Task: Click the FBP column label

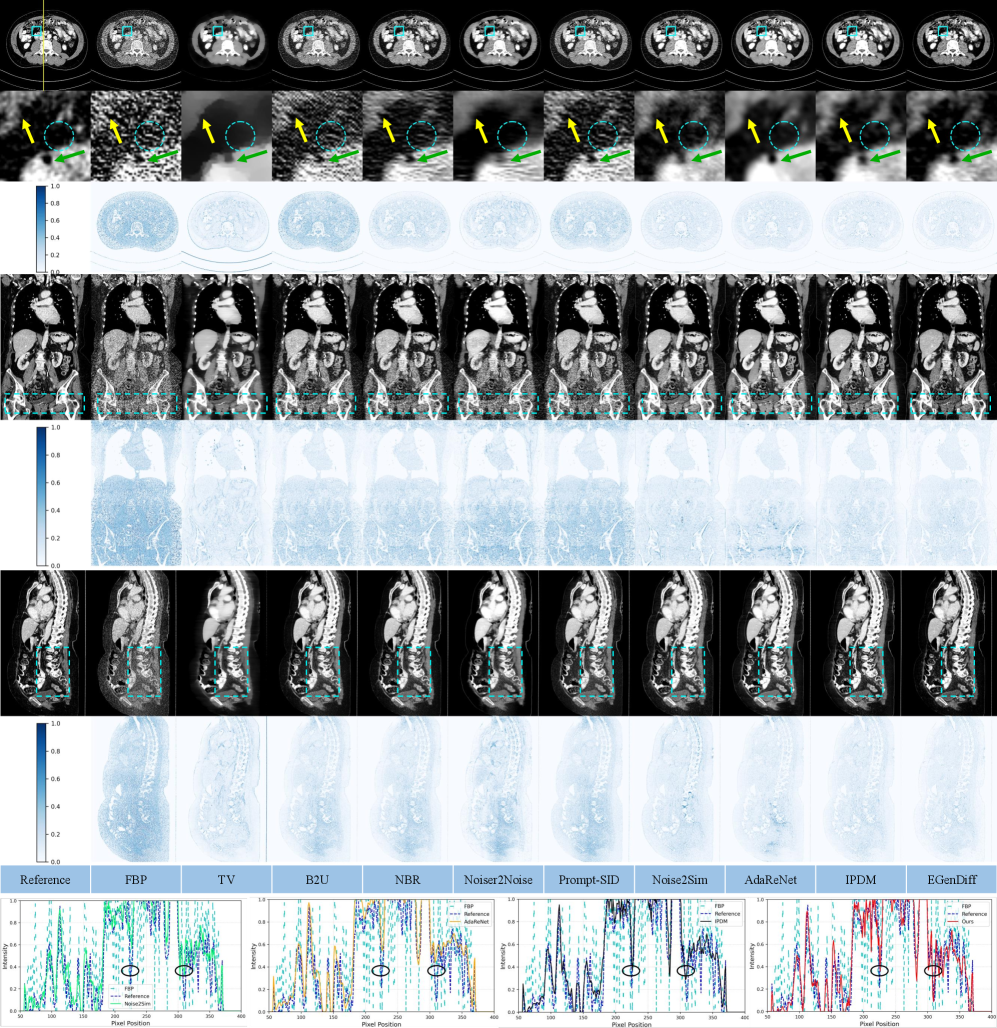Action: tap(136, 879)
